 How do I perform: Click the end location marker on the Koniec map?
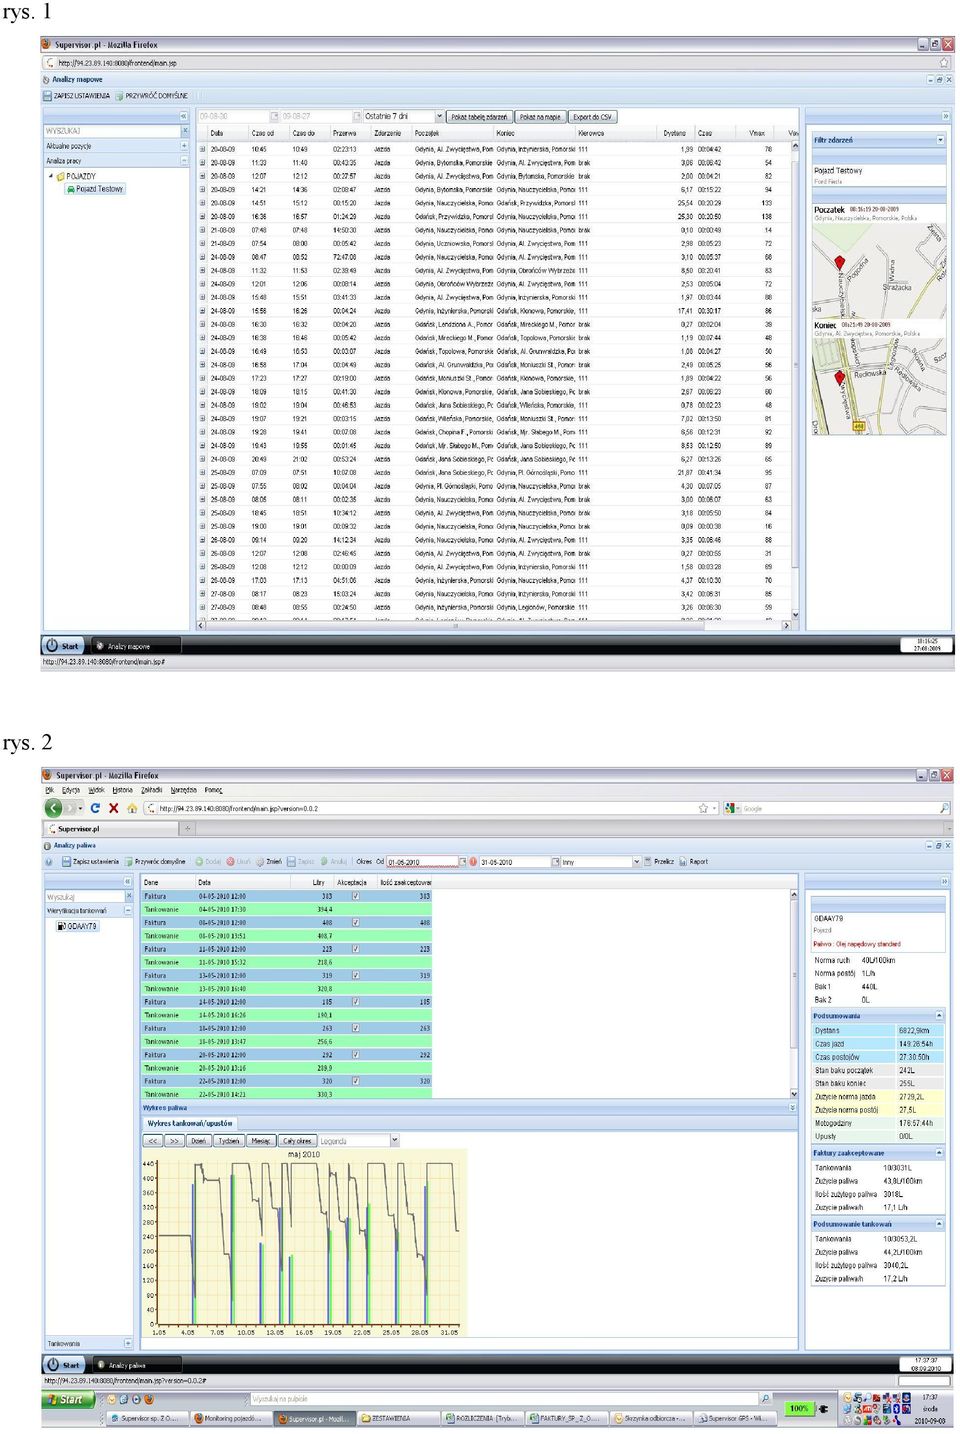click(x=840, y=378)
